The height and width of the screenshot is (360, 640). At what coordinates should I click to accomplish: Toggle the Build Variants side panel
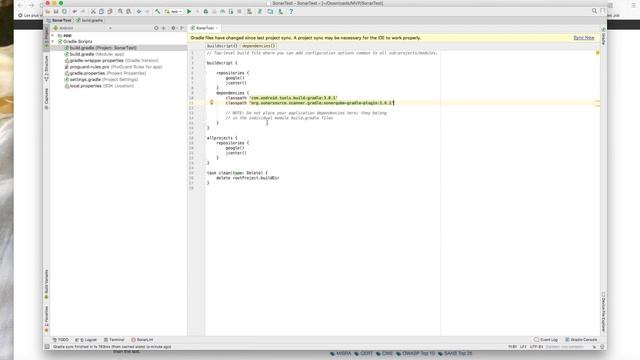(x=46, y=284)
